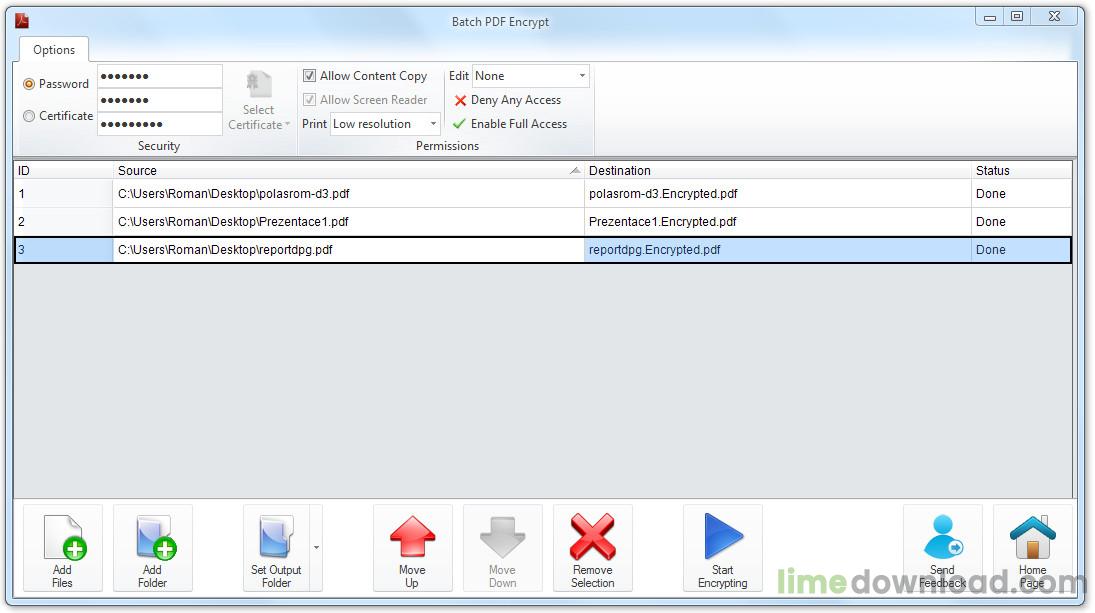This screenshot has width=1095, height=613.
Task: Sort the list by Source column header
Action: (340, 171)
